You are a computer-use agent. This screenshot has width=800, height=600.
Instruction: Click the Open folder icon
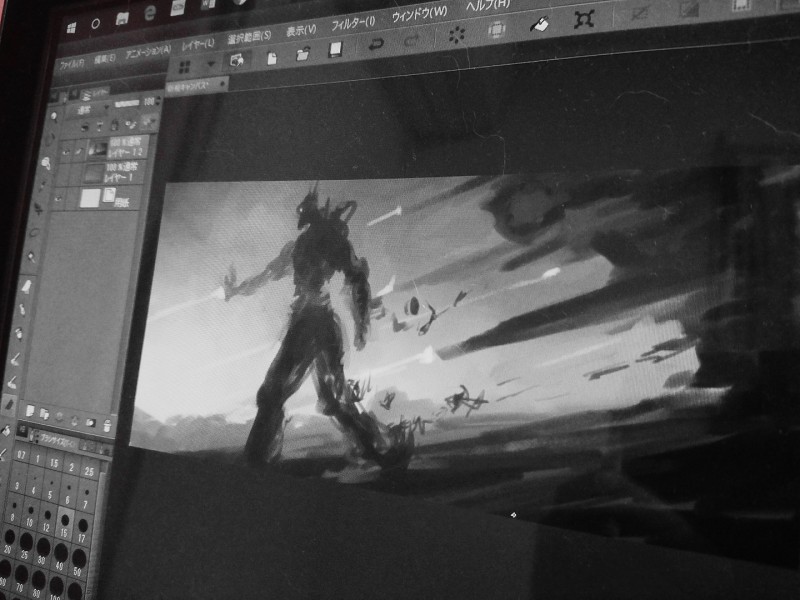pos(303,54)
